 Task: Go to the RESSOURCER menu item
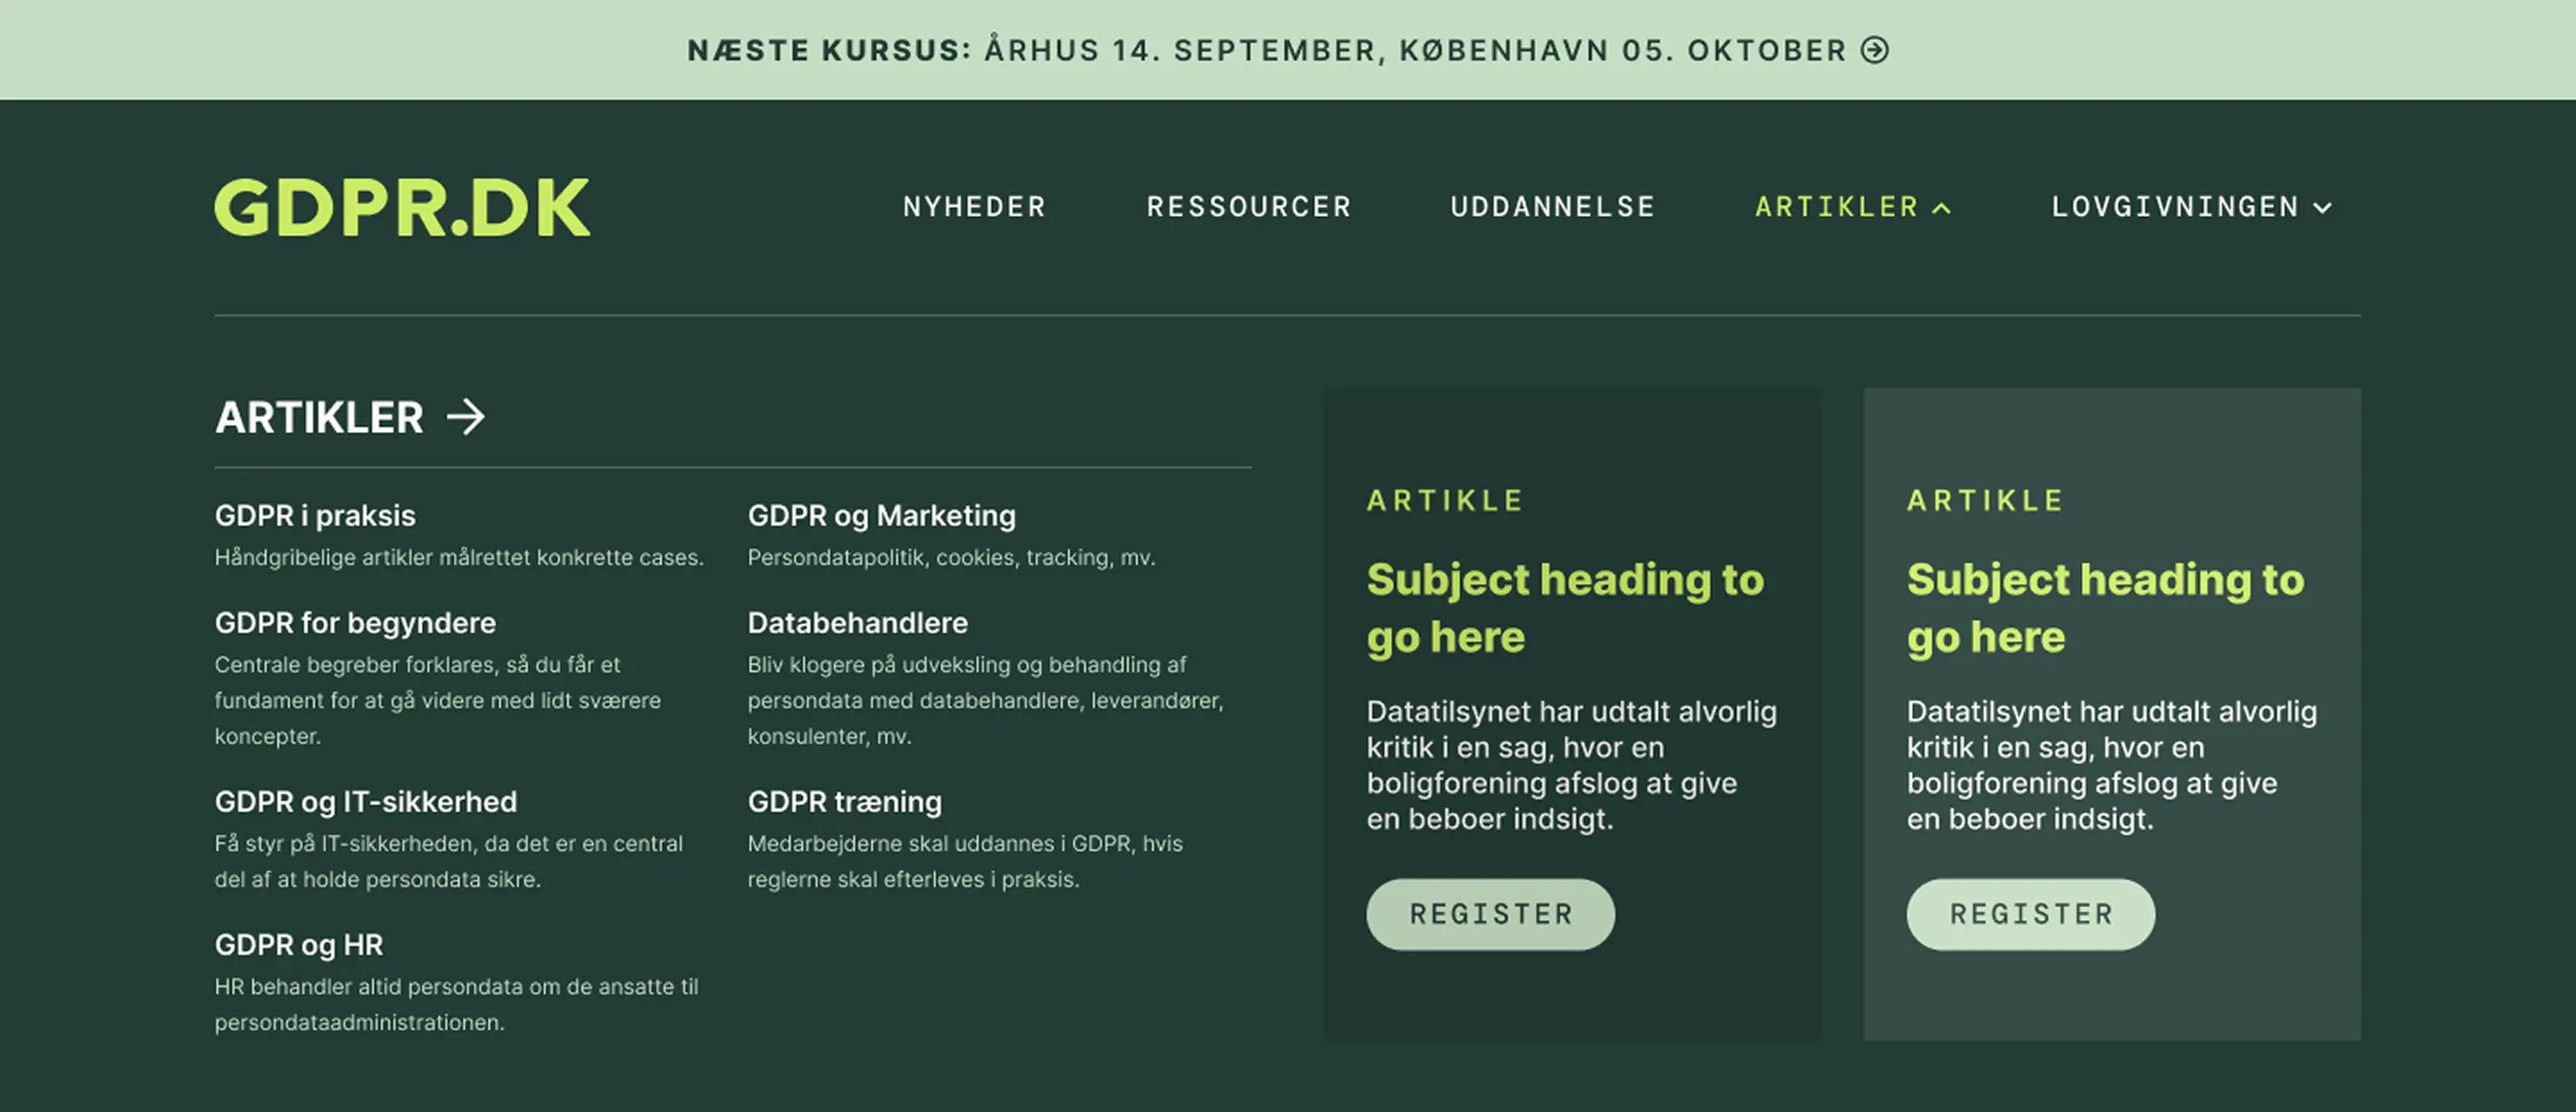[1249, 207]
